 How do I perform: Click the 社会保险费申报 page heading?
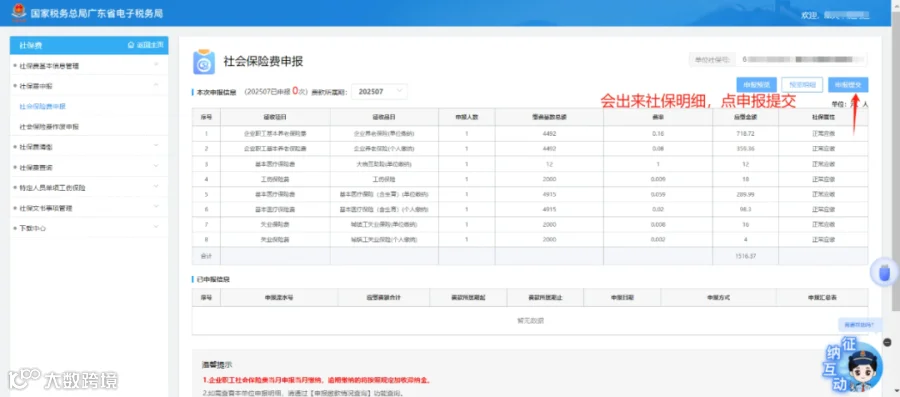coord(263,61)
